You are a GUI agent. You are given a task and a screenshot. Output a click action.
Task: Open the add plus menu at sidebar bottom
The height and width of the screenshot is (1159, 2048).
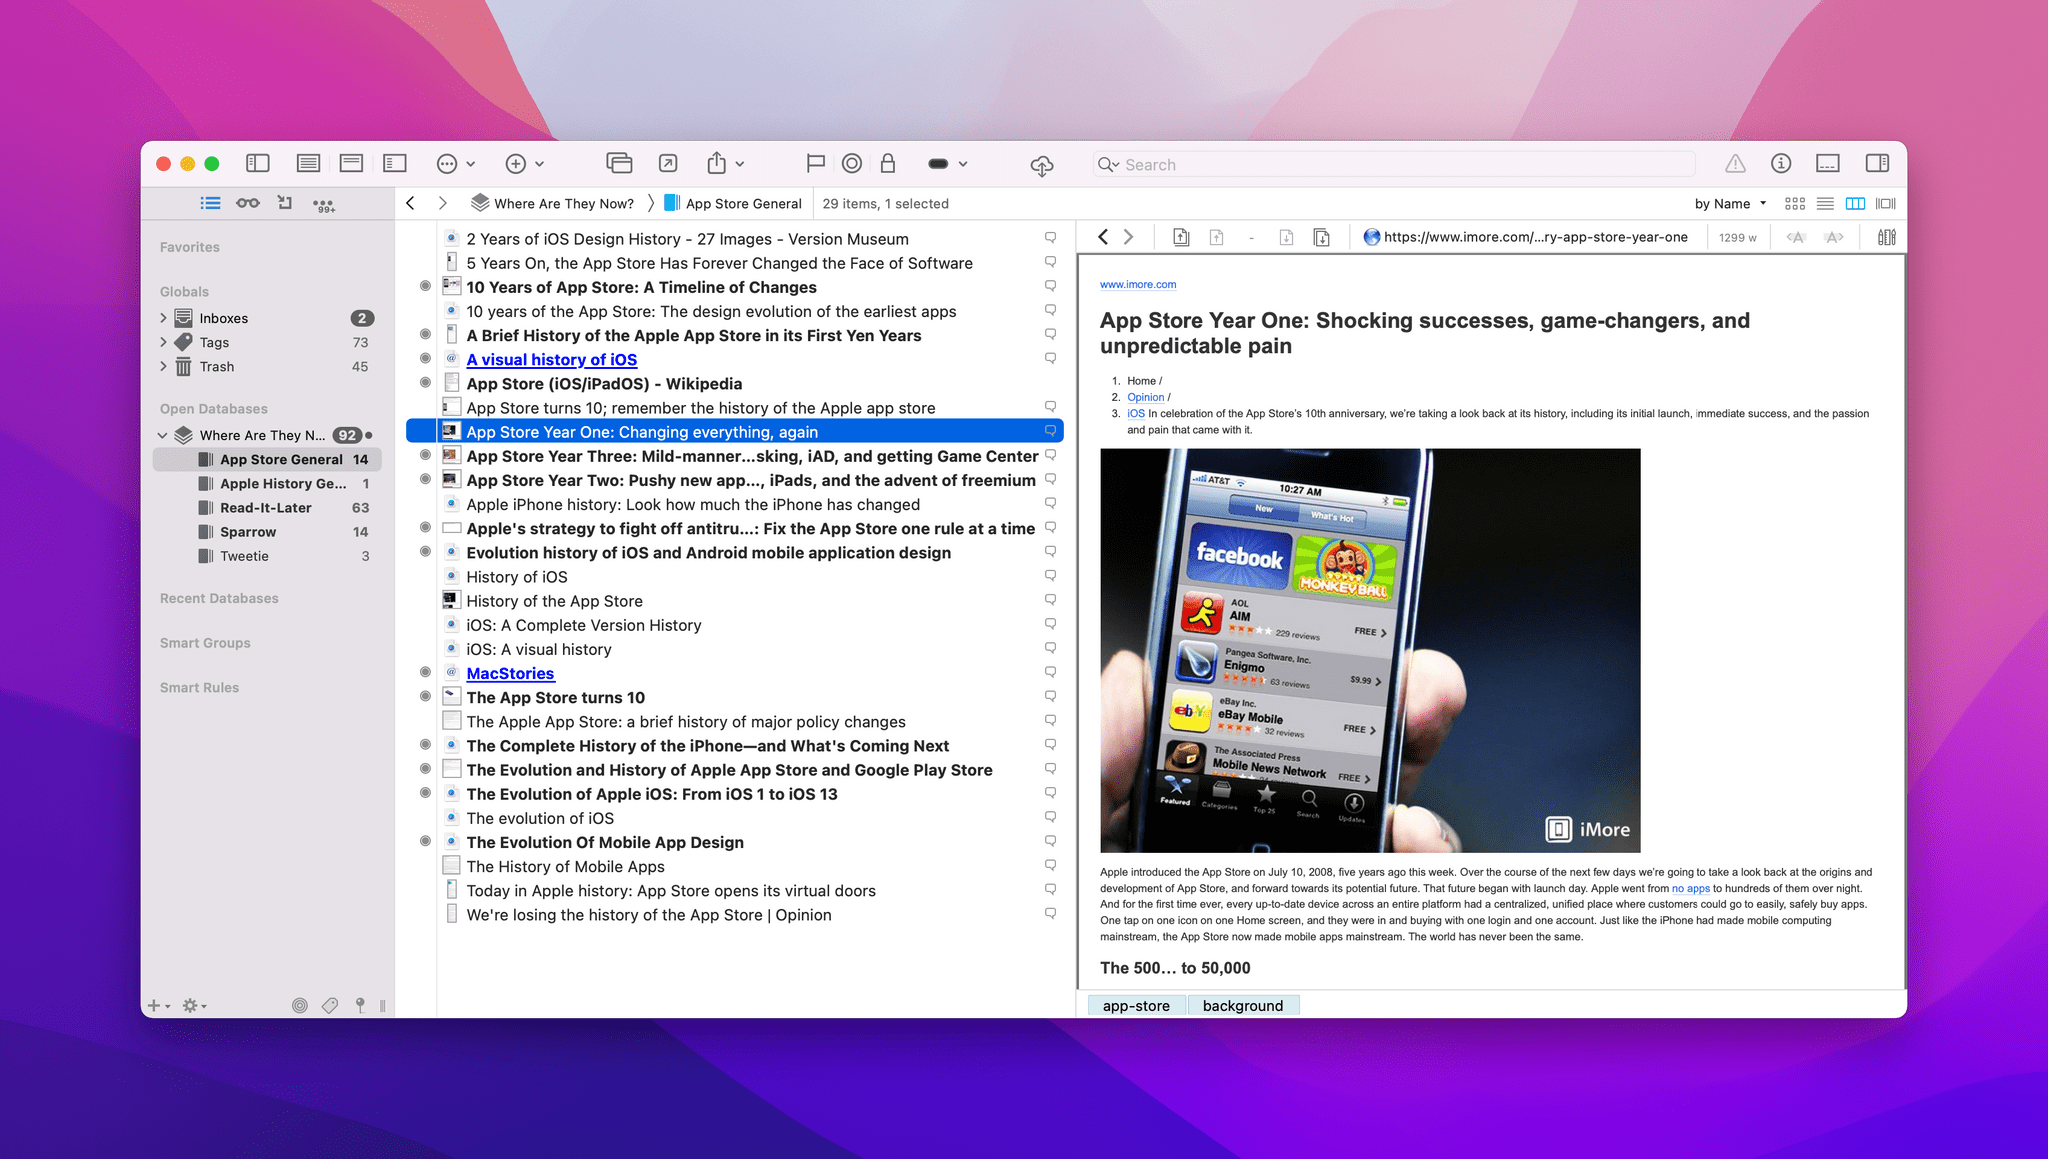point(158,1005)
